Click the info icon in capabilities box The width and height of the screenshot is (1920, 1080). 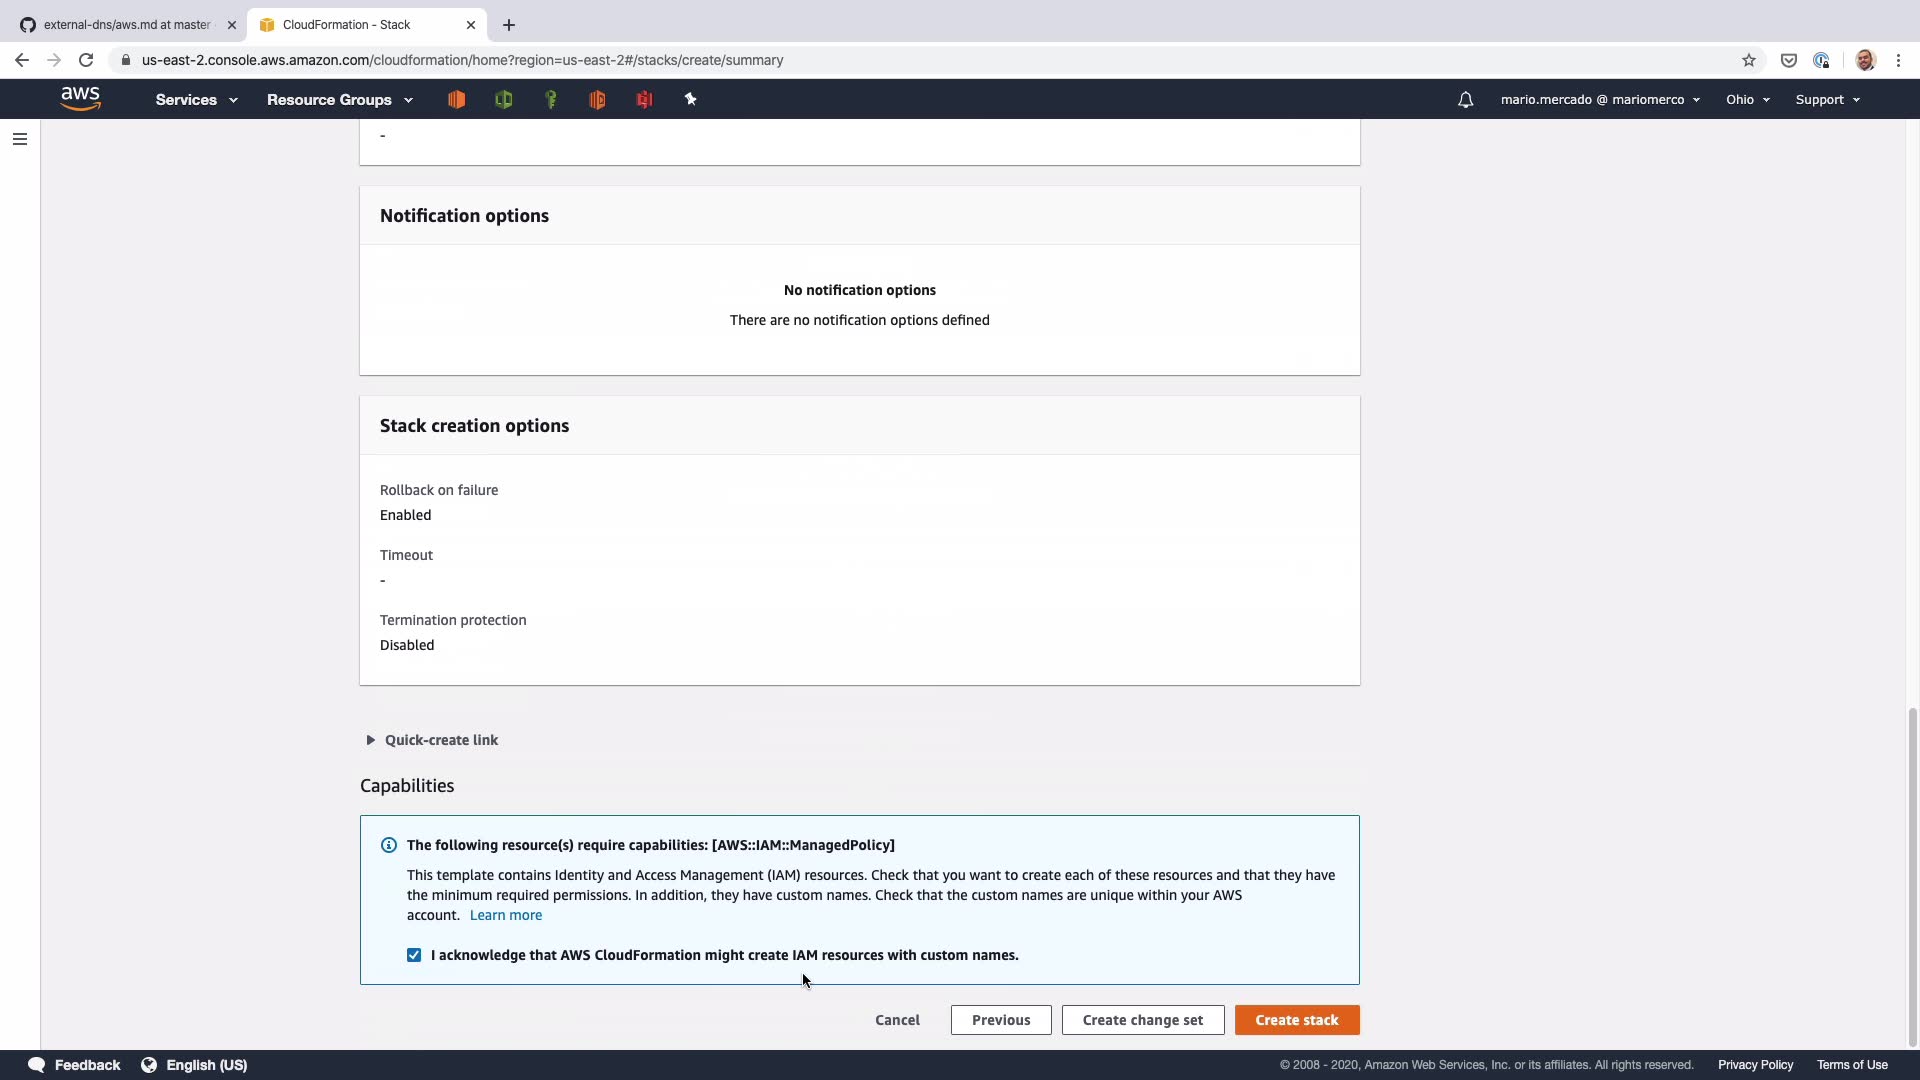click(389, 845)
